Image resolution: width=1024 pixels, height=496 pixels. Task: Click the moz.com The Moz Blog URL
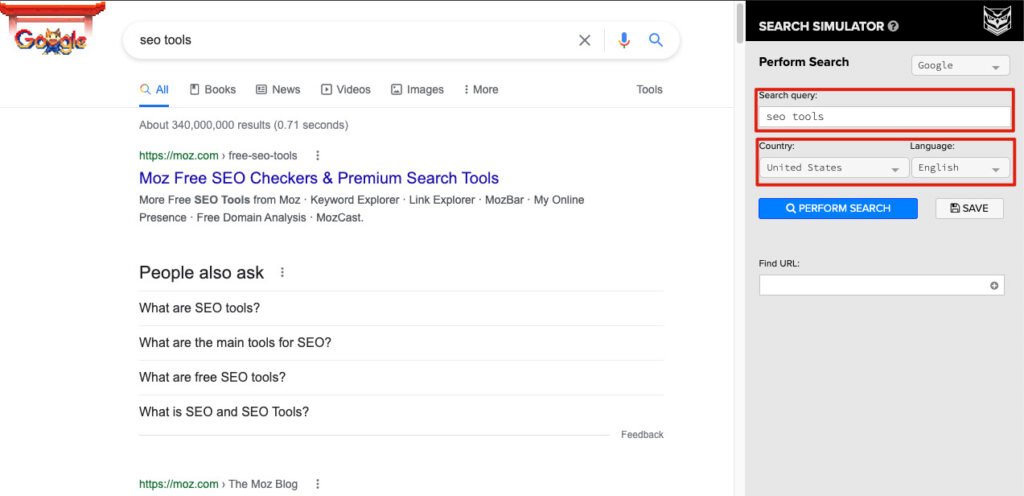pyautogui.click(x=218, y=484)
